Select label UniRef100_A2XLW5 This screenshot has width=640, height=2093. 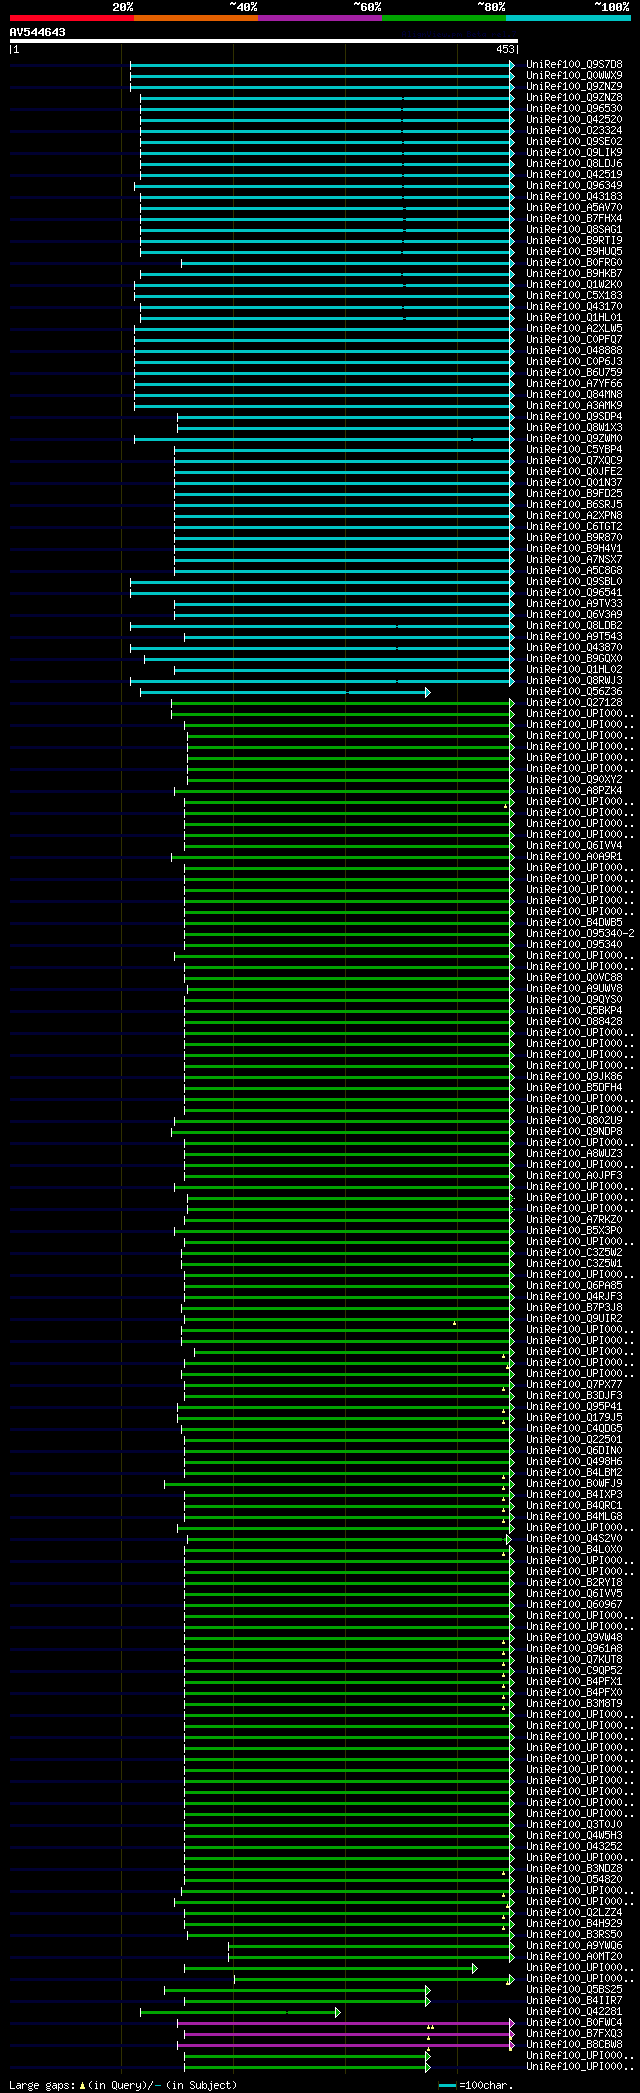[574, 329]
